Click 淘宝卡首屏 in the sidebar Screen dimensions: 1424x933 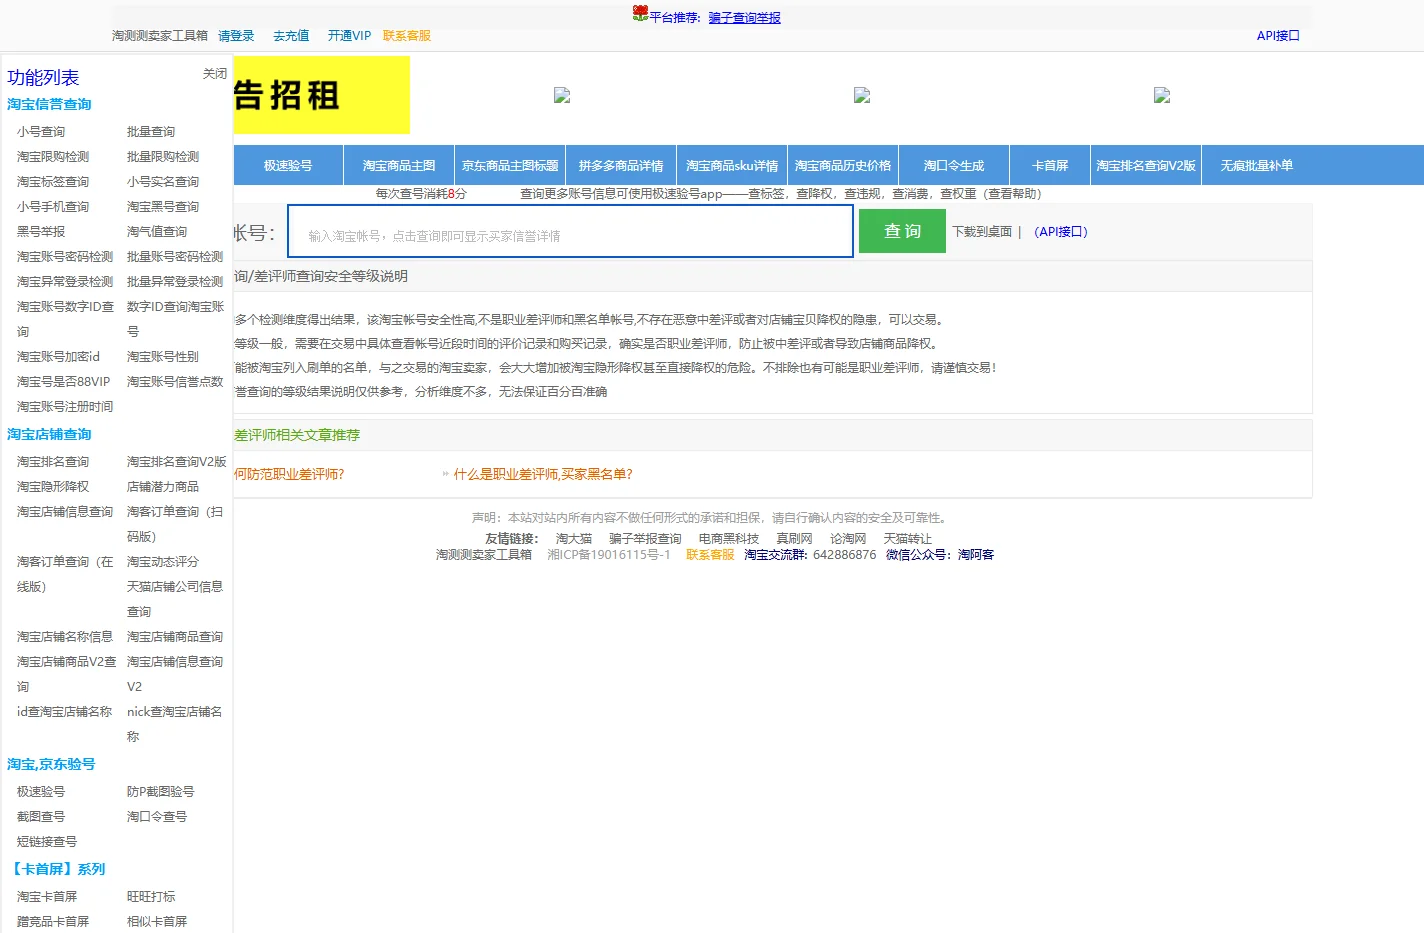pyautogui.click(x=47, y=897)
